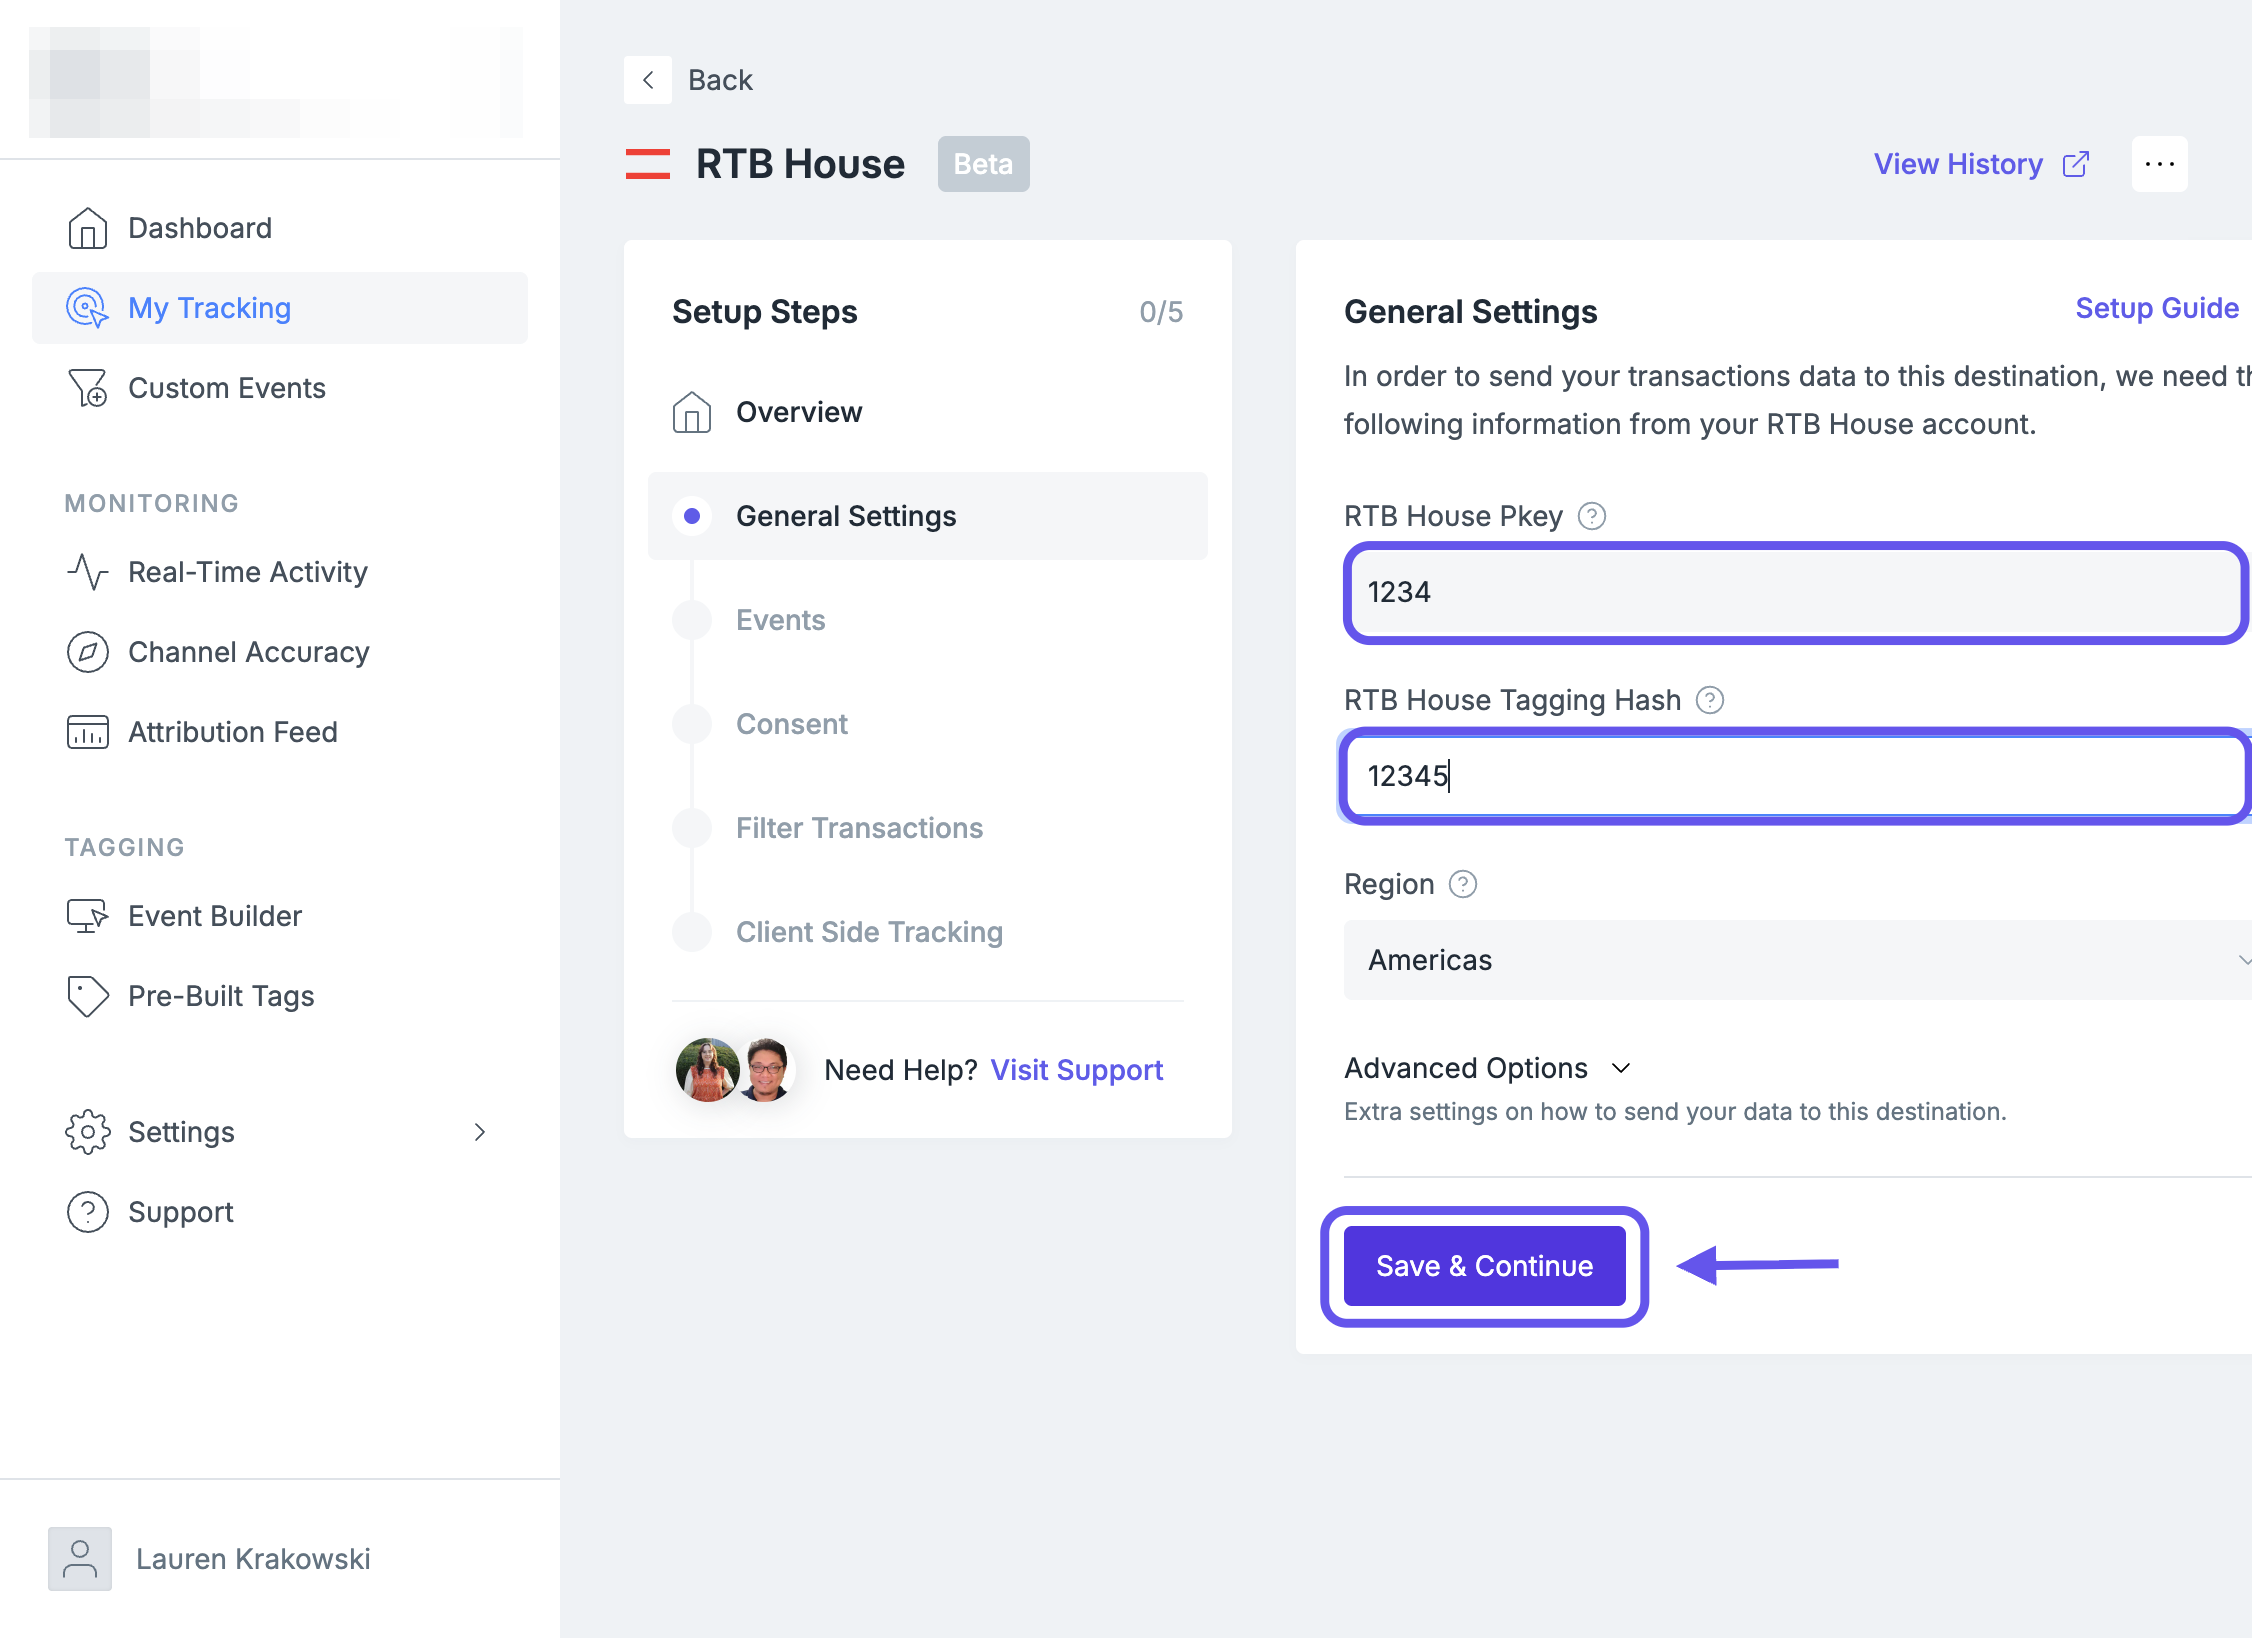Expand the Advanced Options chevron

click(1621, 1068)
